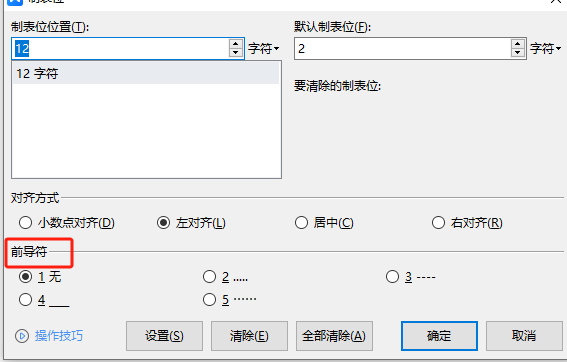567x362 pixels.
Task: Click the 设置(S) button
Action: (164, 336)
